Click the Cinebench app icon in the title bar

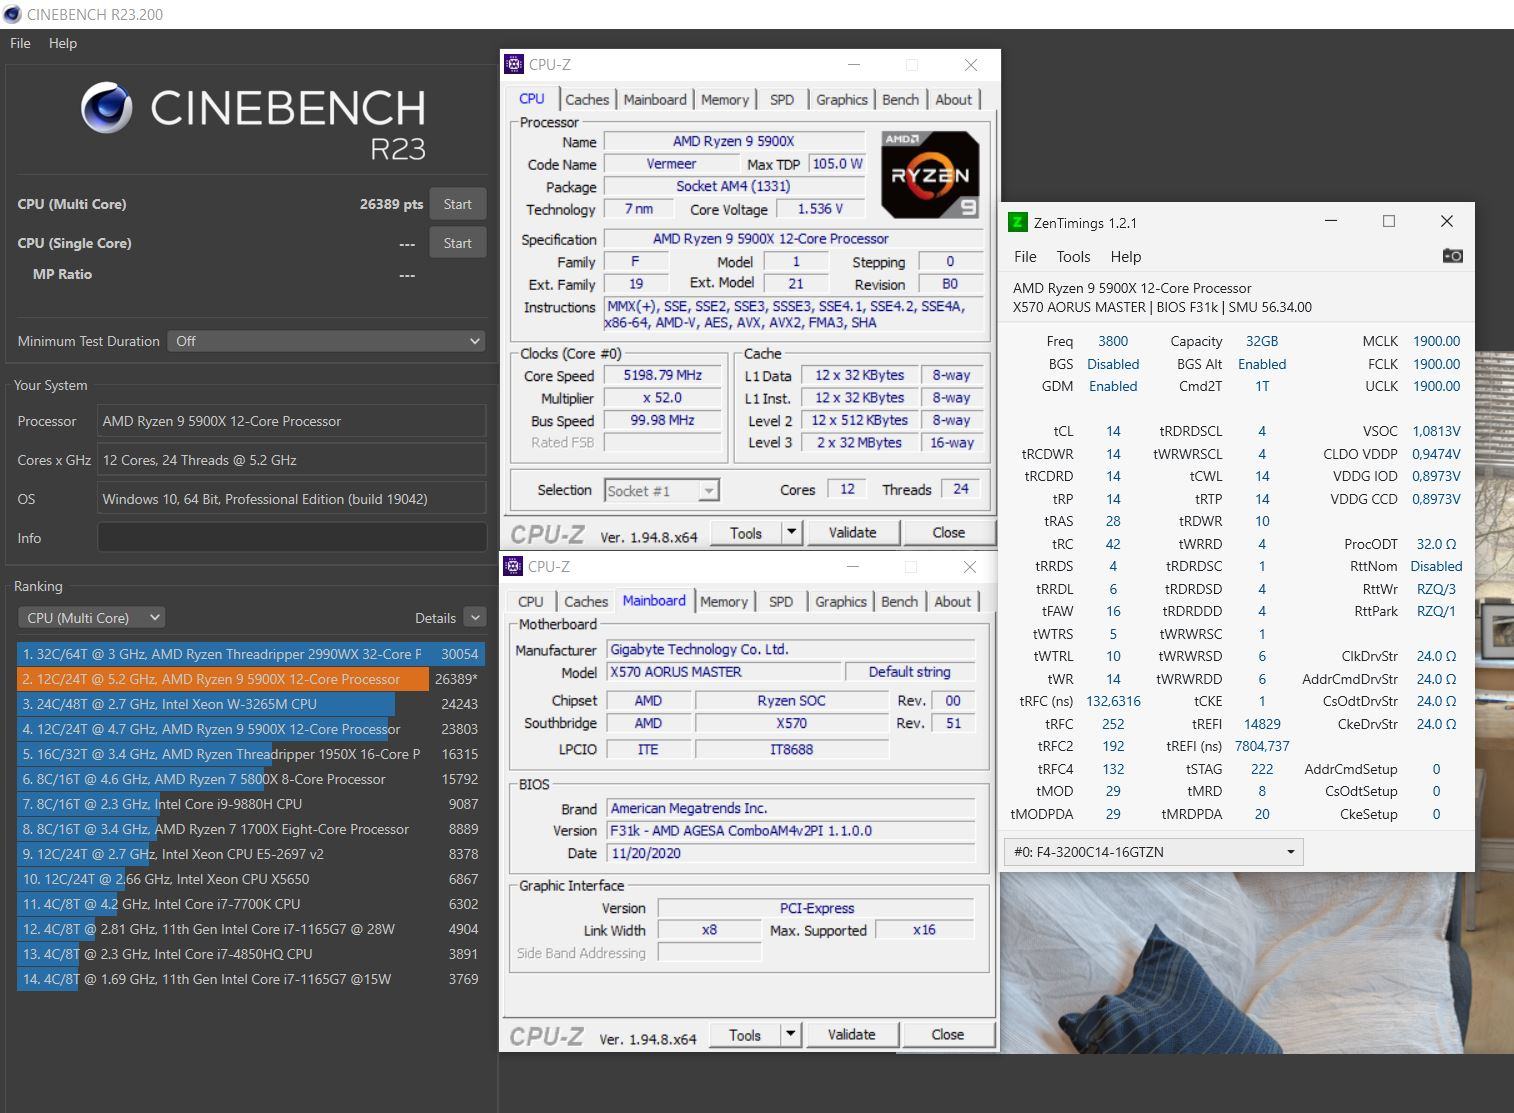(x=12, y=14)
